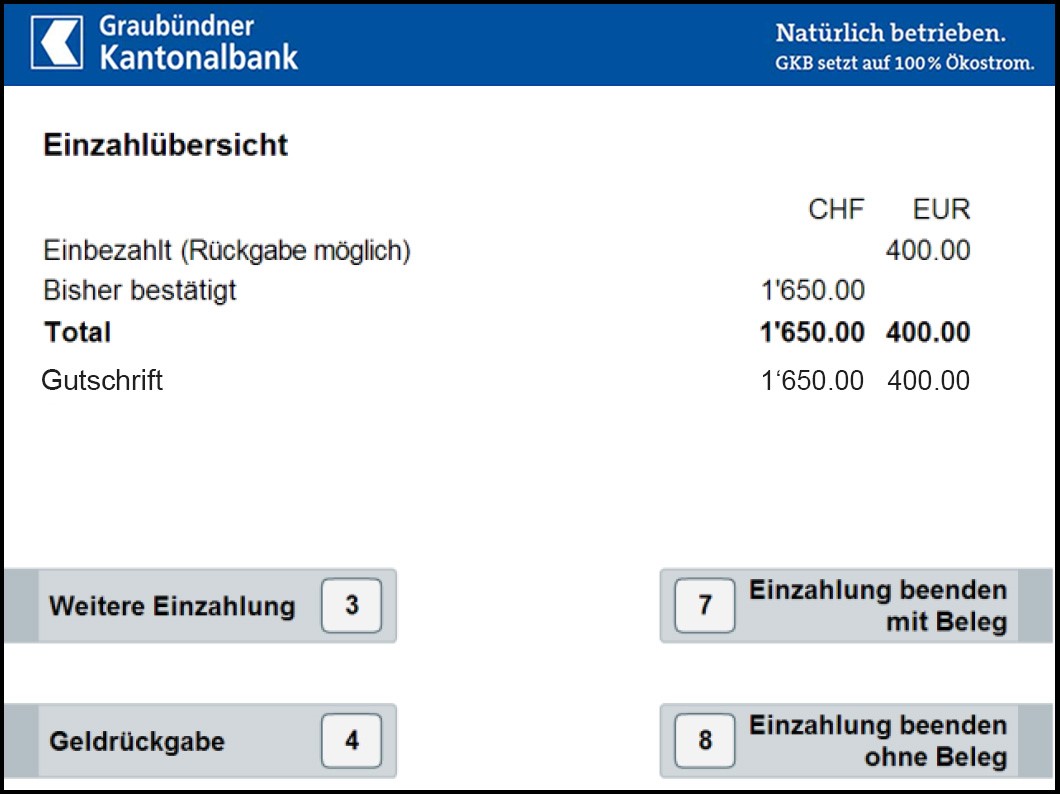This screenshot has height=794, width=1060.
Task: Select the number 3 key icon
Action: (352, 605)
